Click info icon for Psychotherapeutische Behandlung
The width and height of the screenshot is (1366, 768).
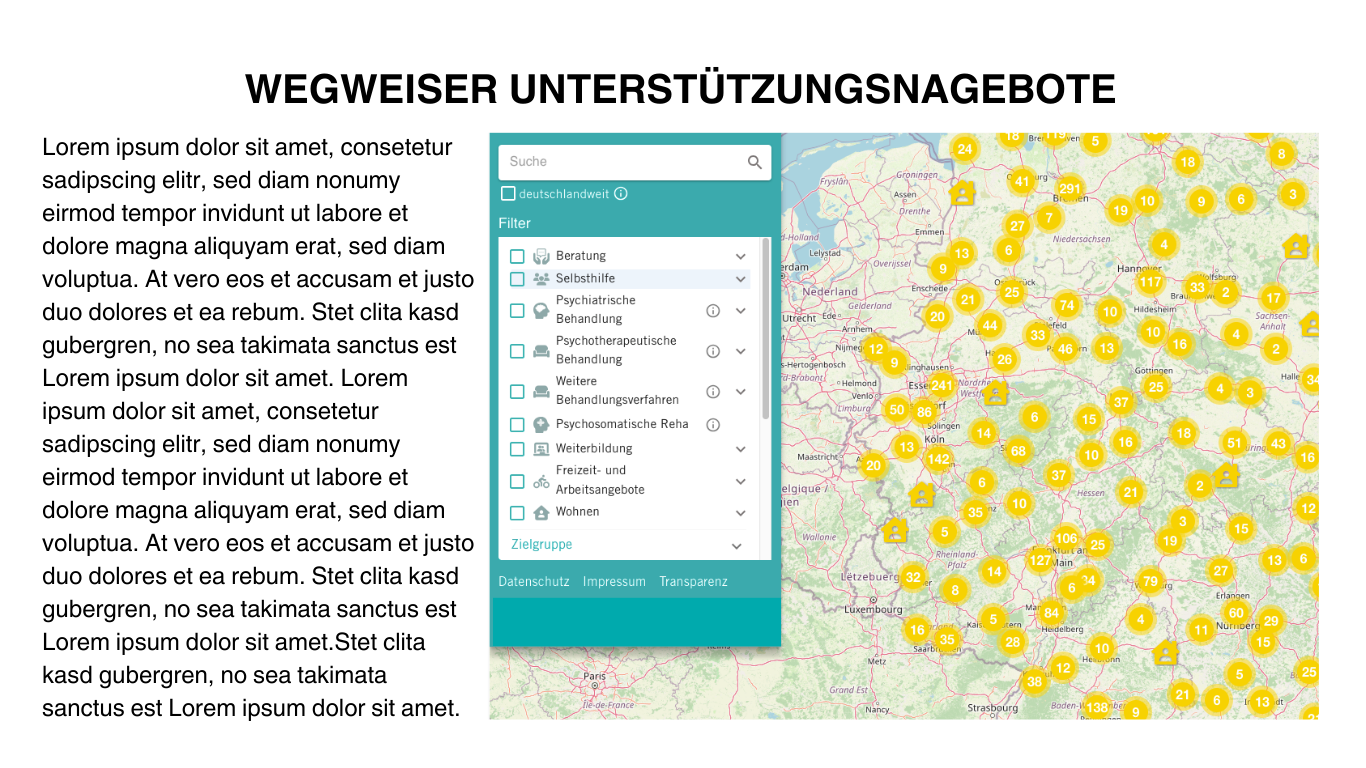713,351
